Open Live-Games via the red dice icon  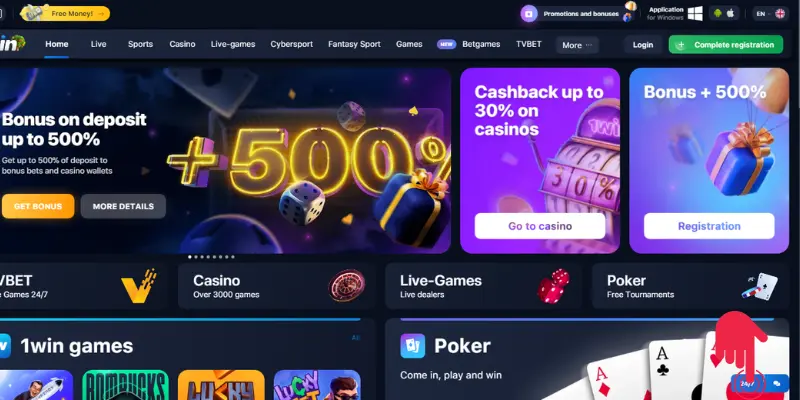[x=553, y=286]
